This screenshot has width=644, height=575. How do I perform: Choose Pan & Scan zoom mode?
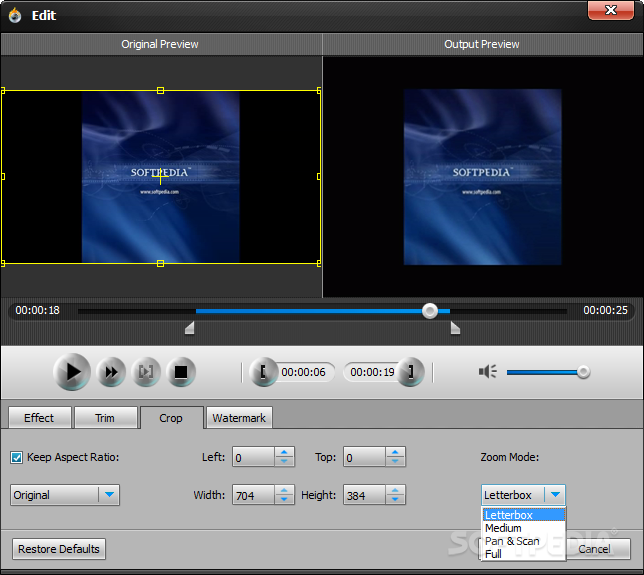tap(524, 541)
